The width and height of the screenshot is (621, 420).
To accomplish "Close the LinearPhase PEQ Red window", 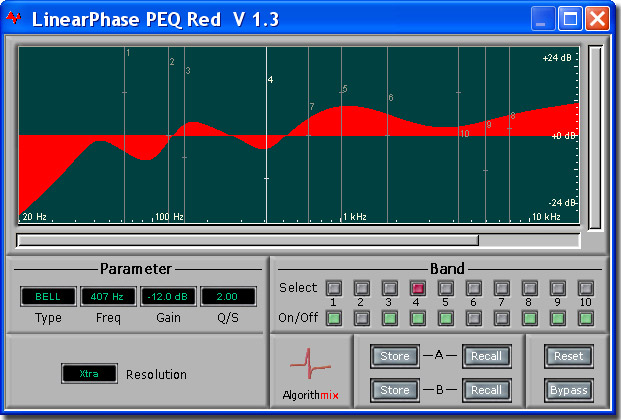I will (x=597, y=18).
